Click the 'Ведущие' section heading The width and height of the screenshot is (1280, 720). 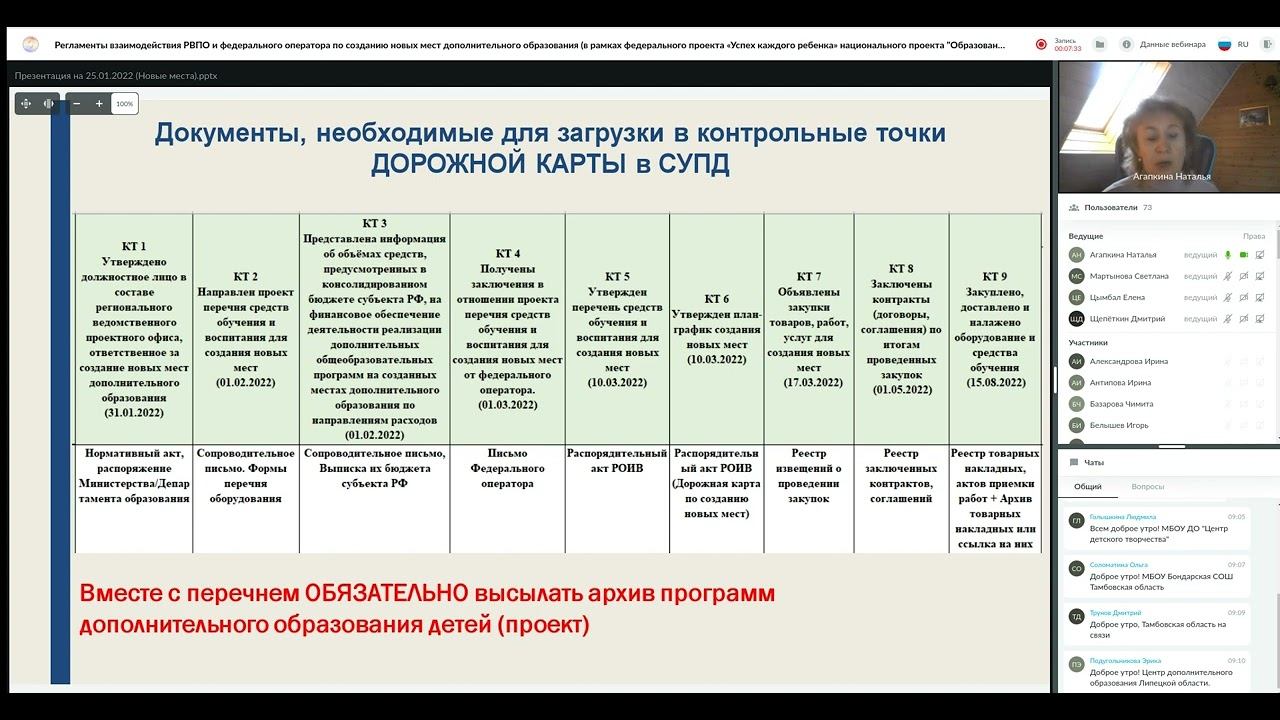coord(1086,236)
